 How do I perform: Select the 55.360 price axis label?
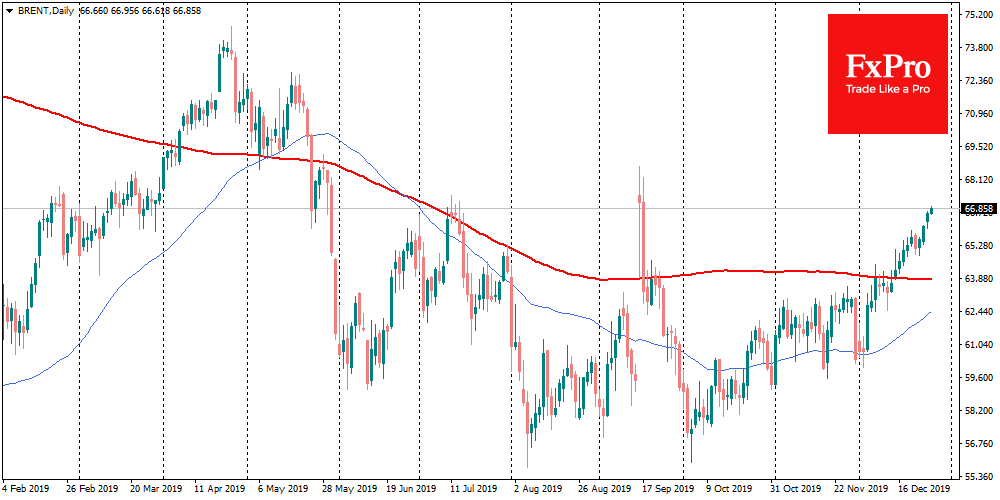point(979,476)
